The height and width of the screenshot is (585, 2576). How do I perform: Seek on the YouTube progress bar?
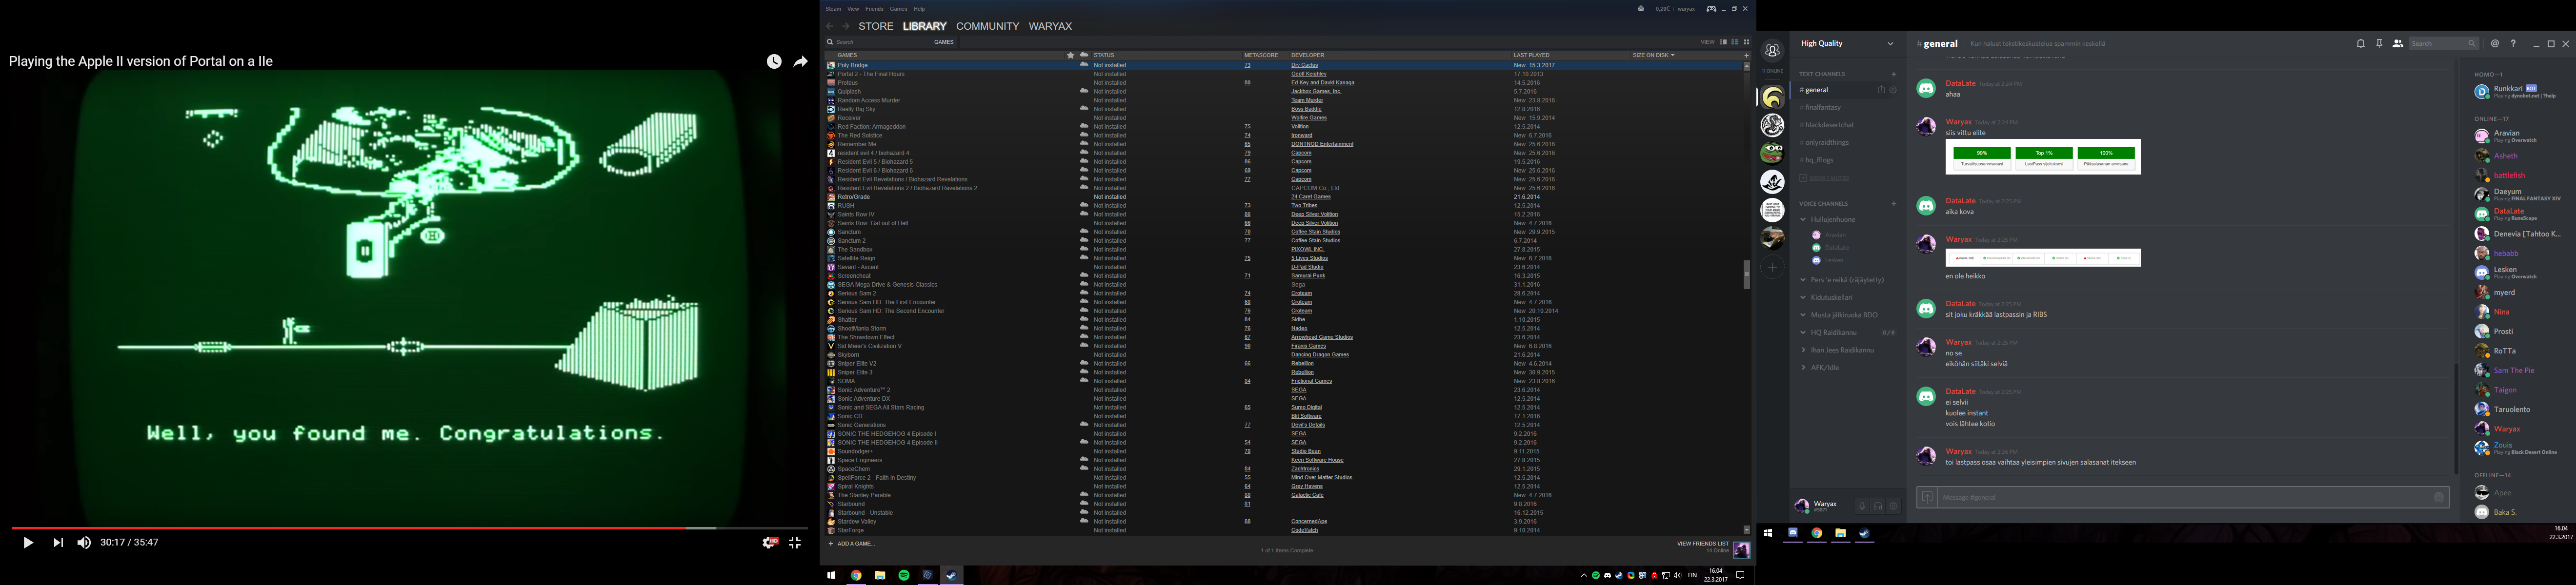(400, 528)
